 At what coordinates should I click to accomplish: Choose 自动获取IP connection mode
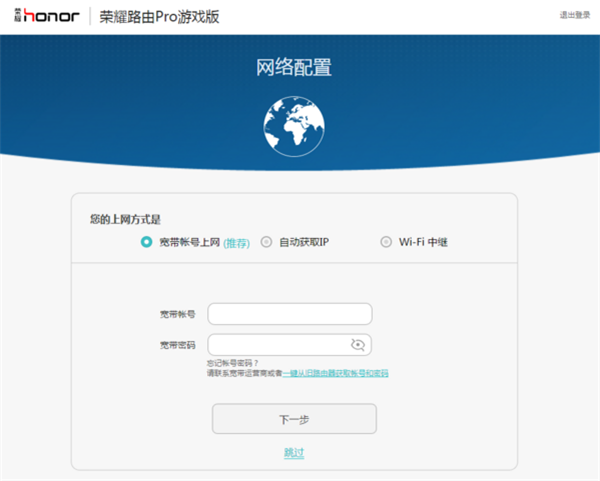pos(266,242)
